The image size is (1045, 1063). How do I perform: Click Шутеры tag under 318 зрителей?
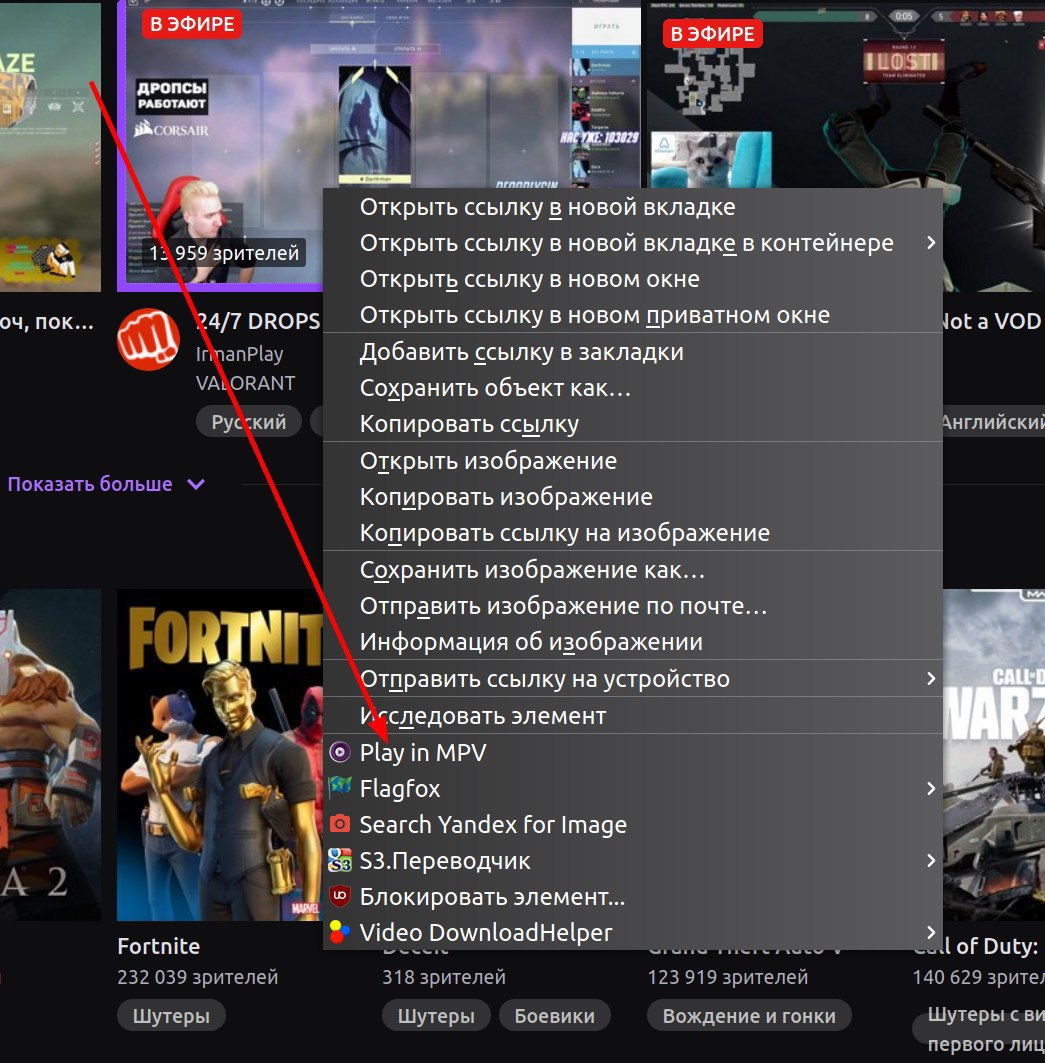tap(436, 1016)
